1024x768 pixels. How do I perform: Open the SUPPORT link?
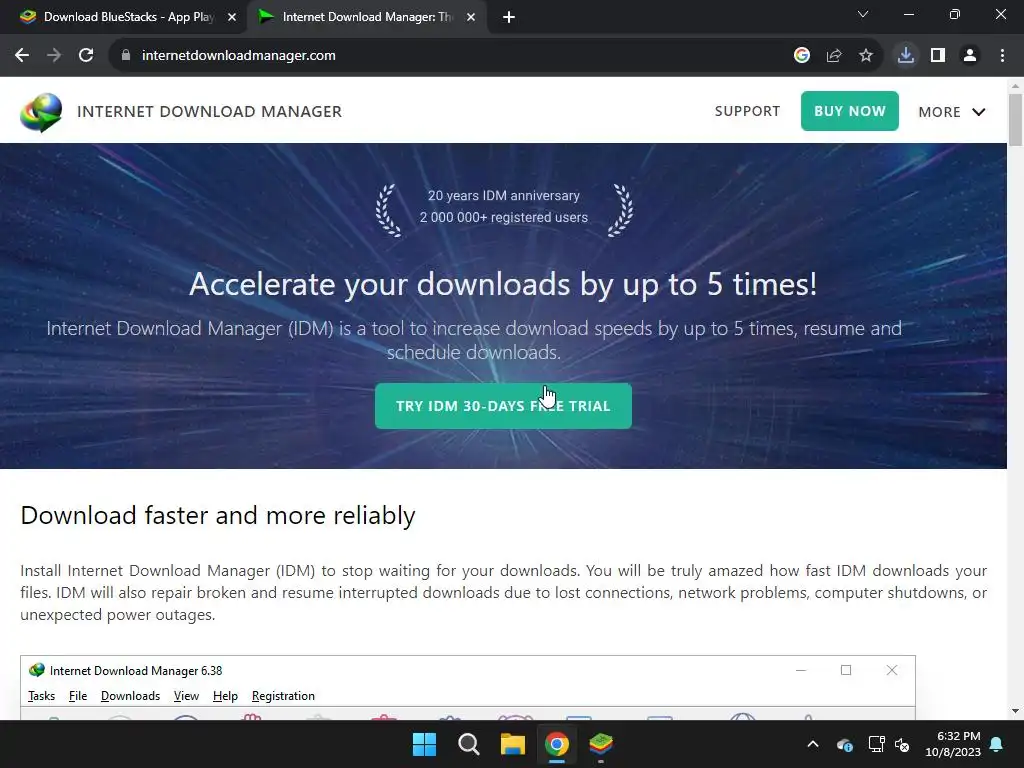(x=747, y=111)
